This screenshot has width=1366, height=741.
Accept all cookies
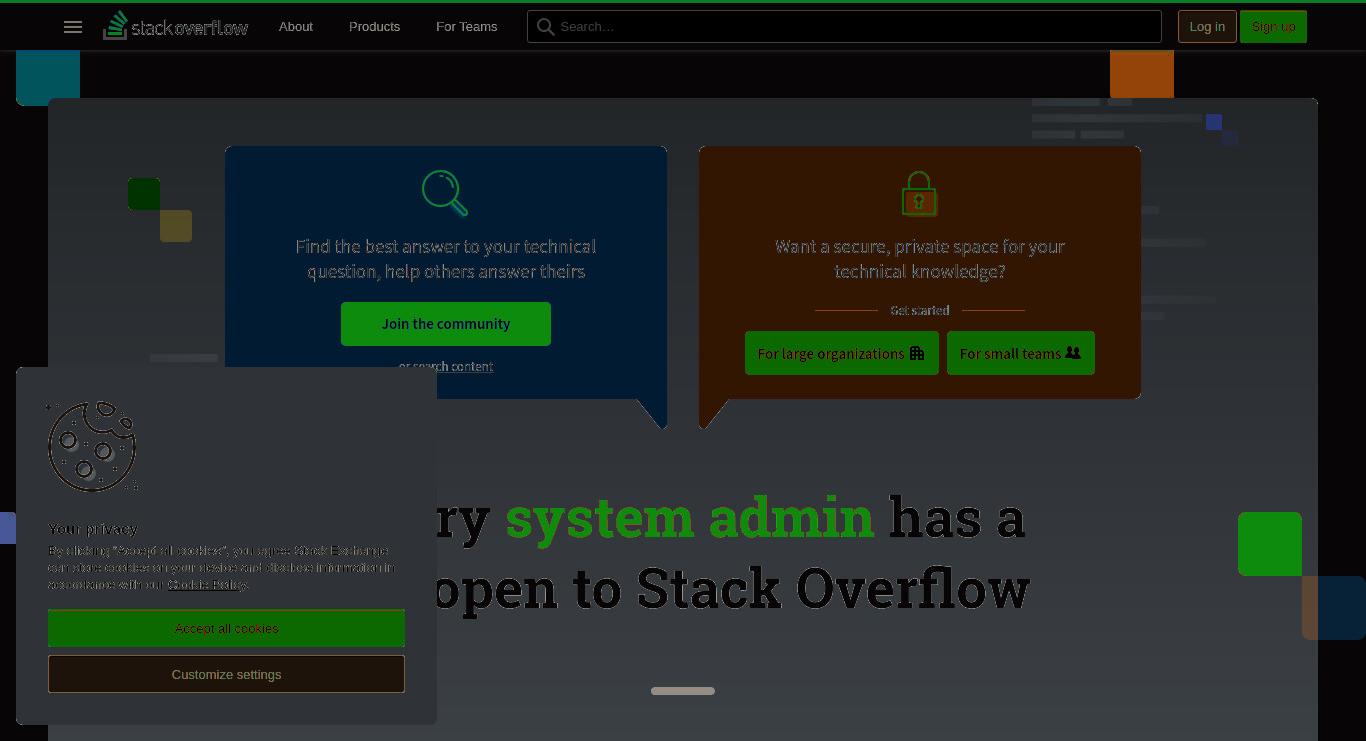(x=226, y=628)
